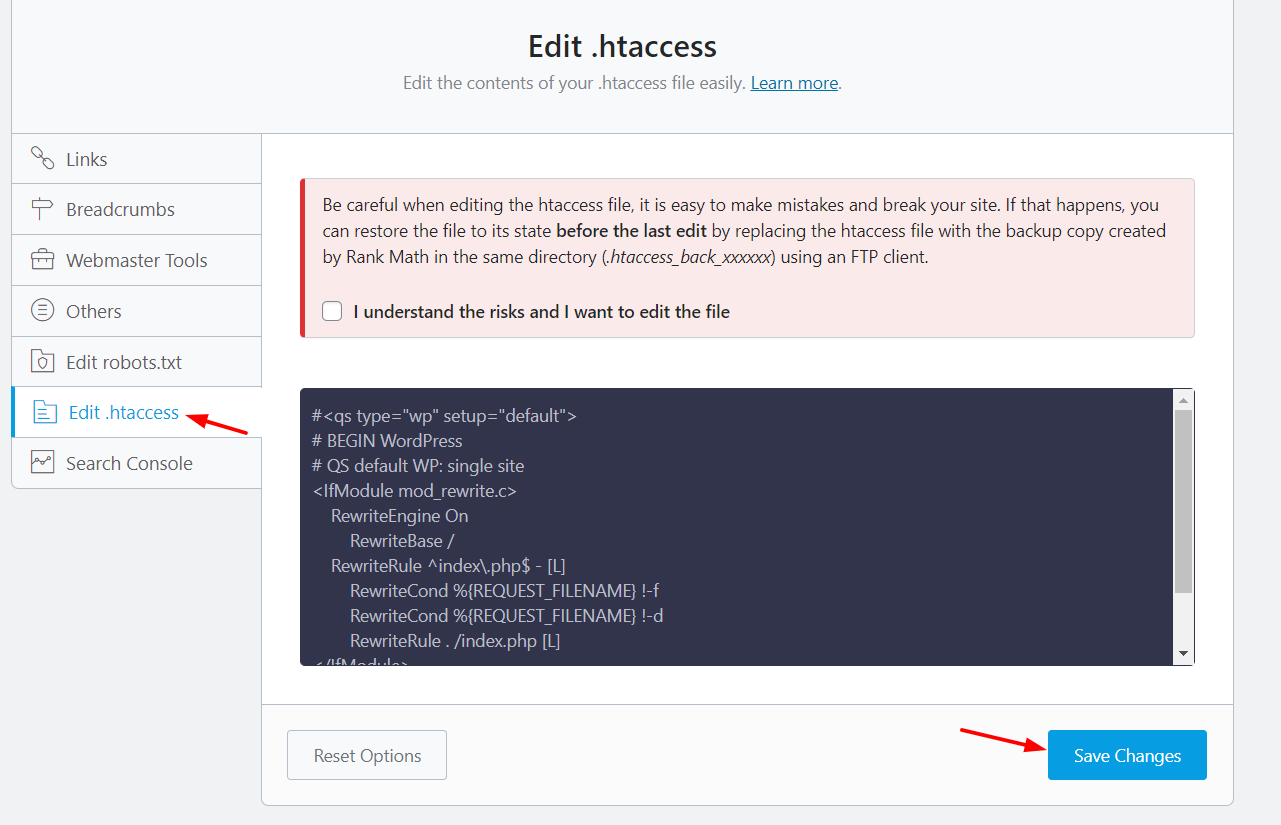Click the 'I understand the risks' label text

pos(542,312)
